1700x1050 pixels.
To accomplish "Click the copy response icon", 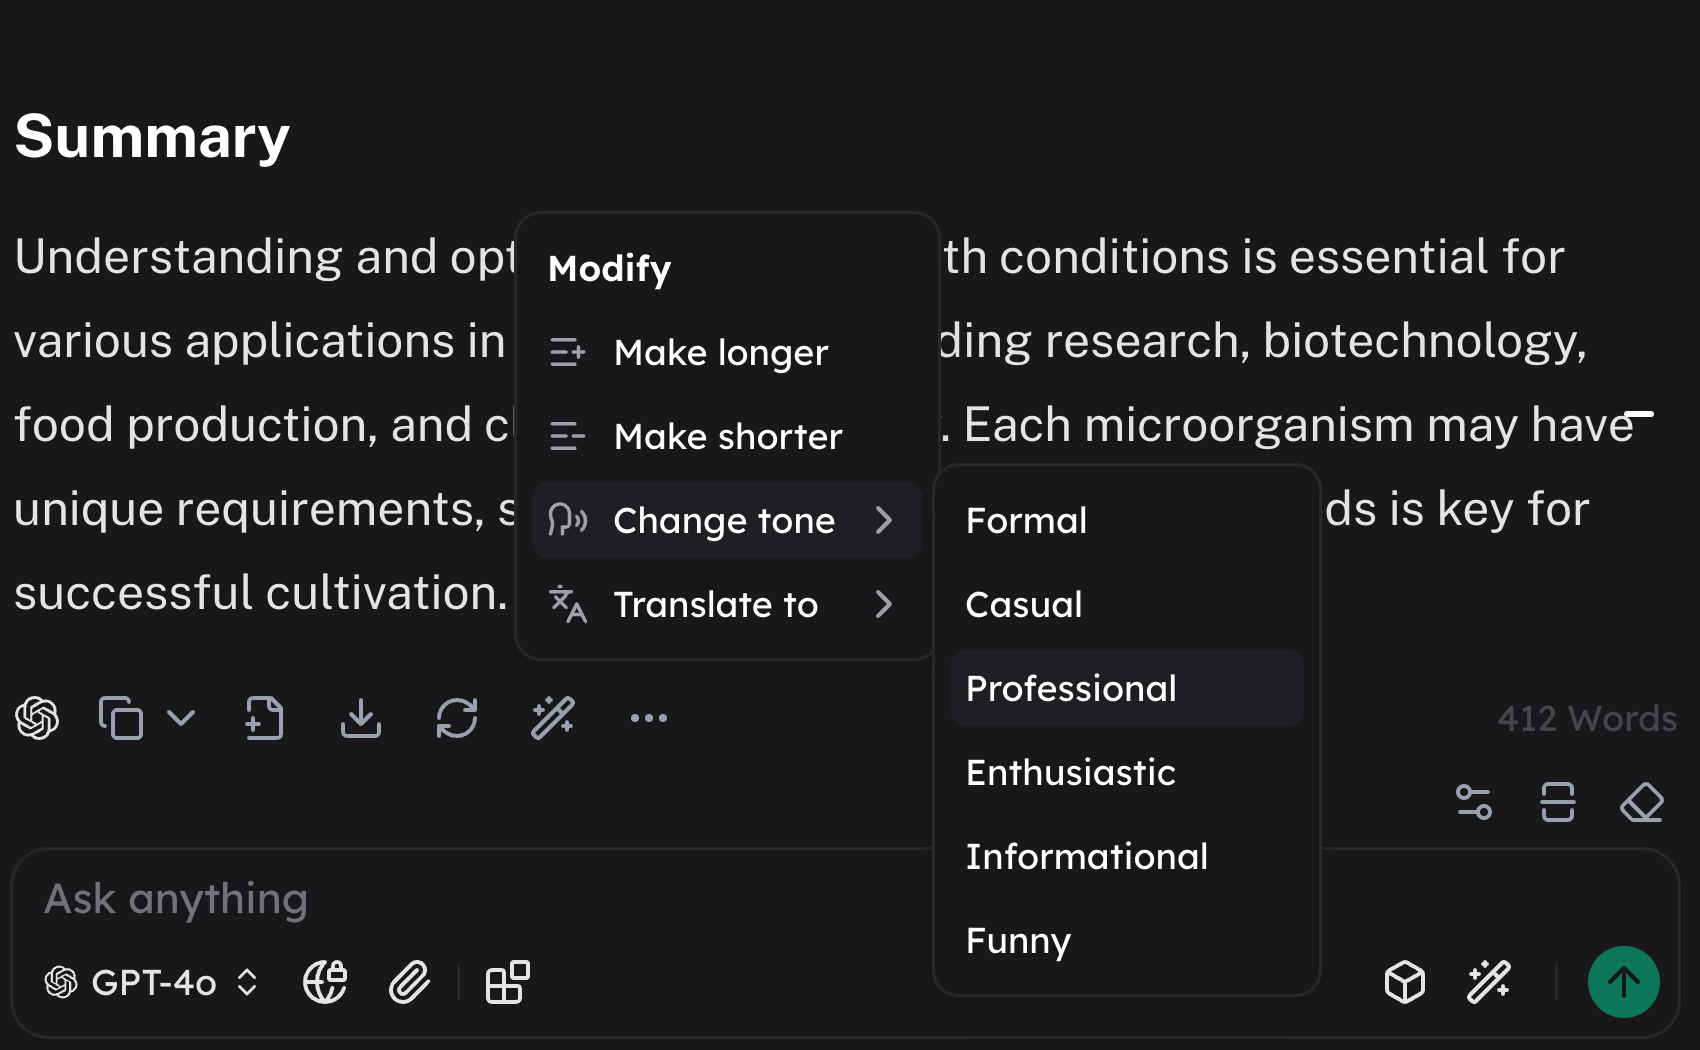I will pyautogui.click(x=121, y=718).
